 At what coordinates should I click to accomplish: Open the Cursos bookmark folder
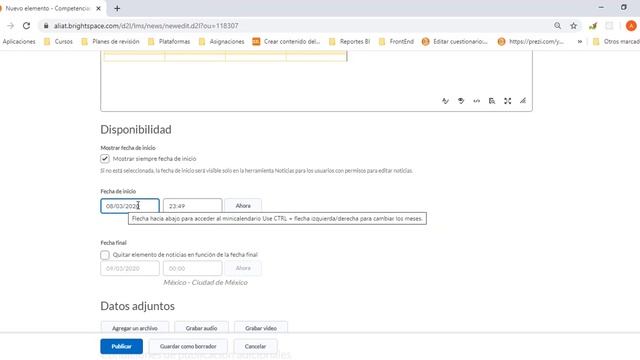click(58, 42)
